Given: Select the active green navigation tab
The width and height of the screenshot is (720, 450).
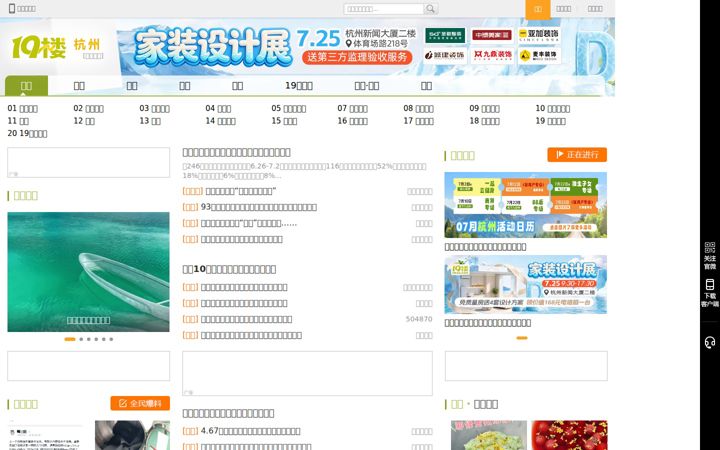Looking at the screenshot, I should (x=26, y=86).
